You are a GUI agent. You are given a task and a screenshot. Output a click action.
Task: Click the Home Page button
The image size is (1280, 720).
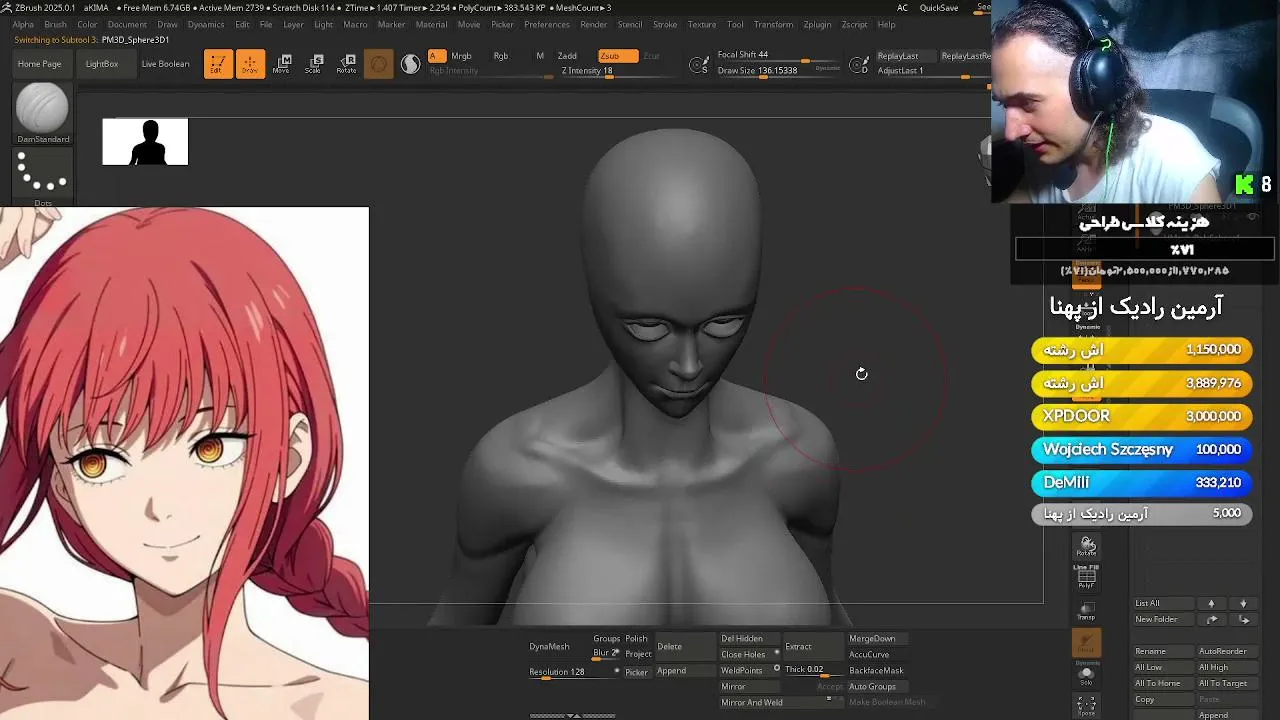tap(39, 64)
